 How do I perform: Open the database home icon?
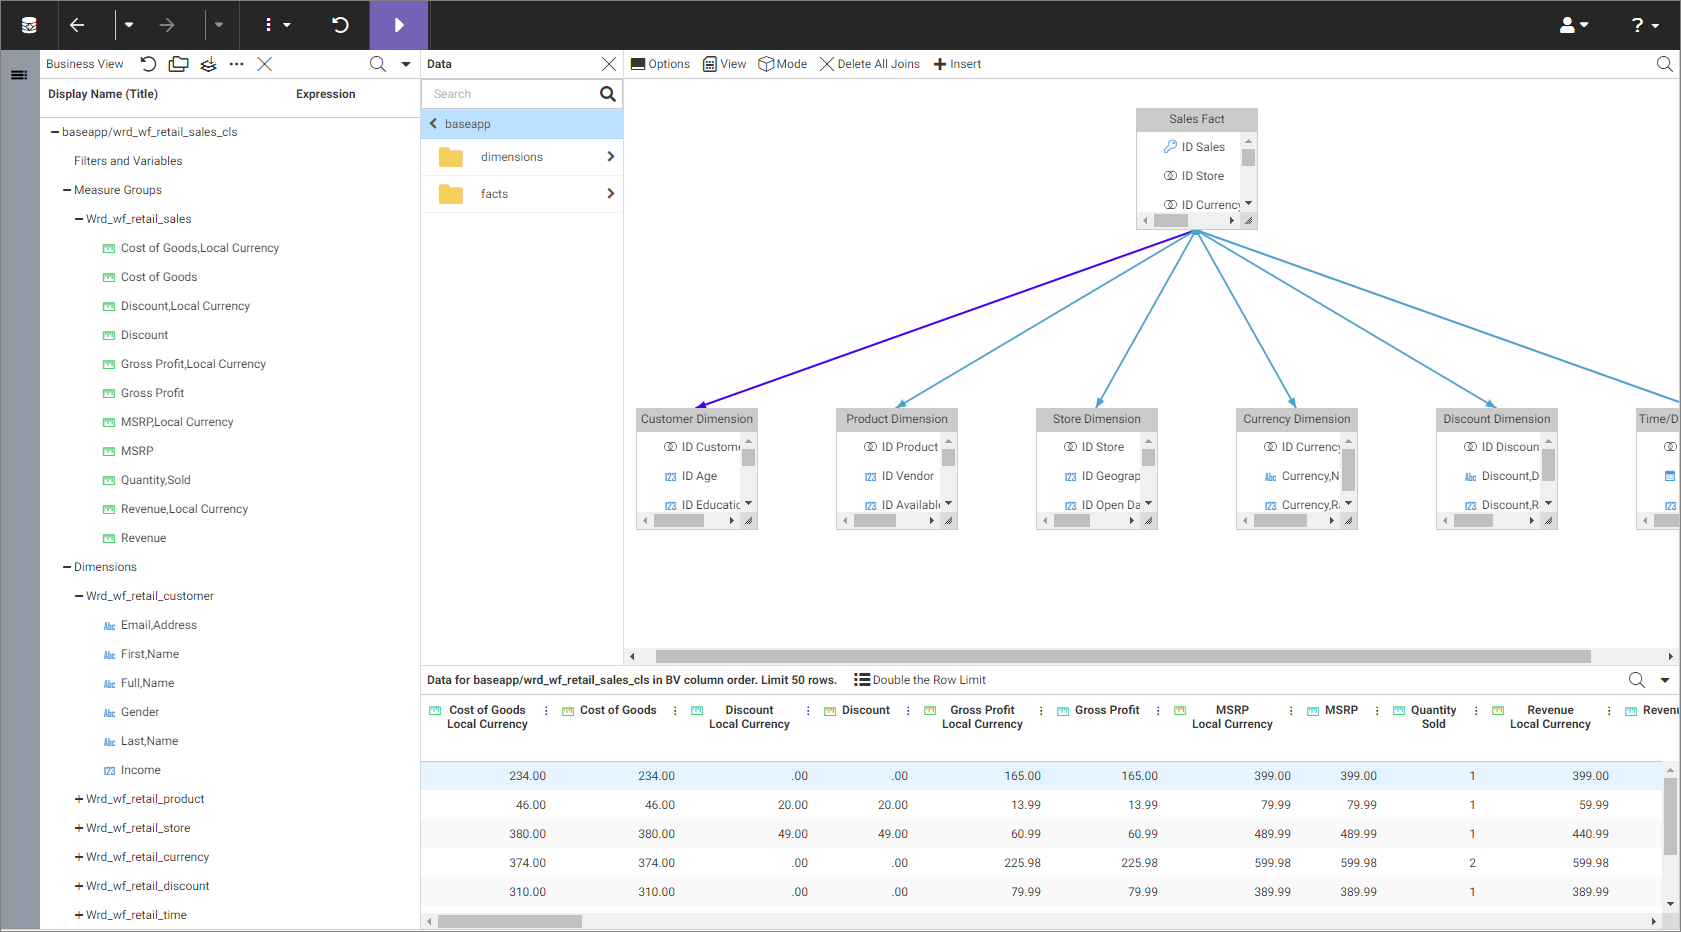(x=29, y=25)
